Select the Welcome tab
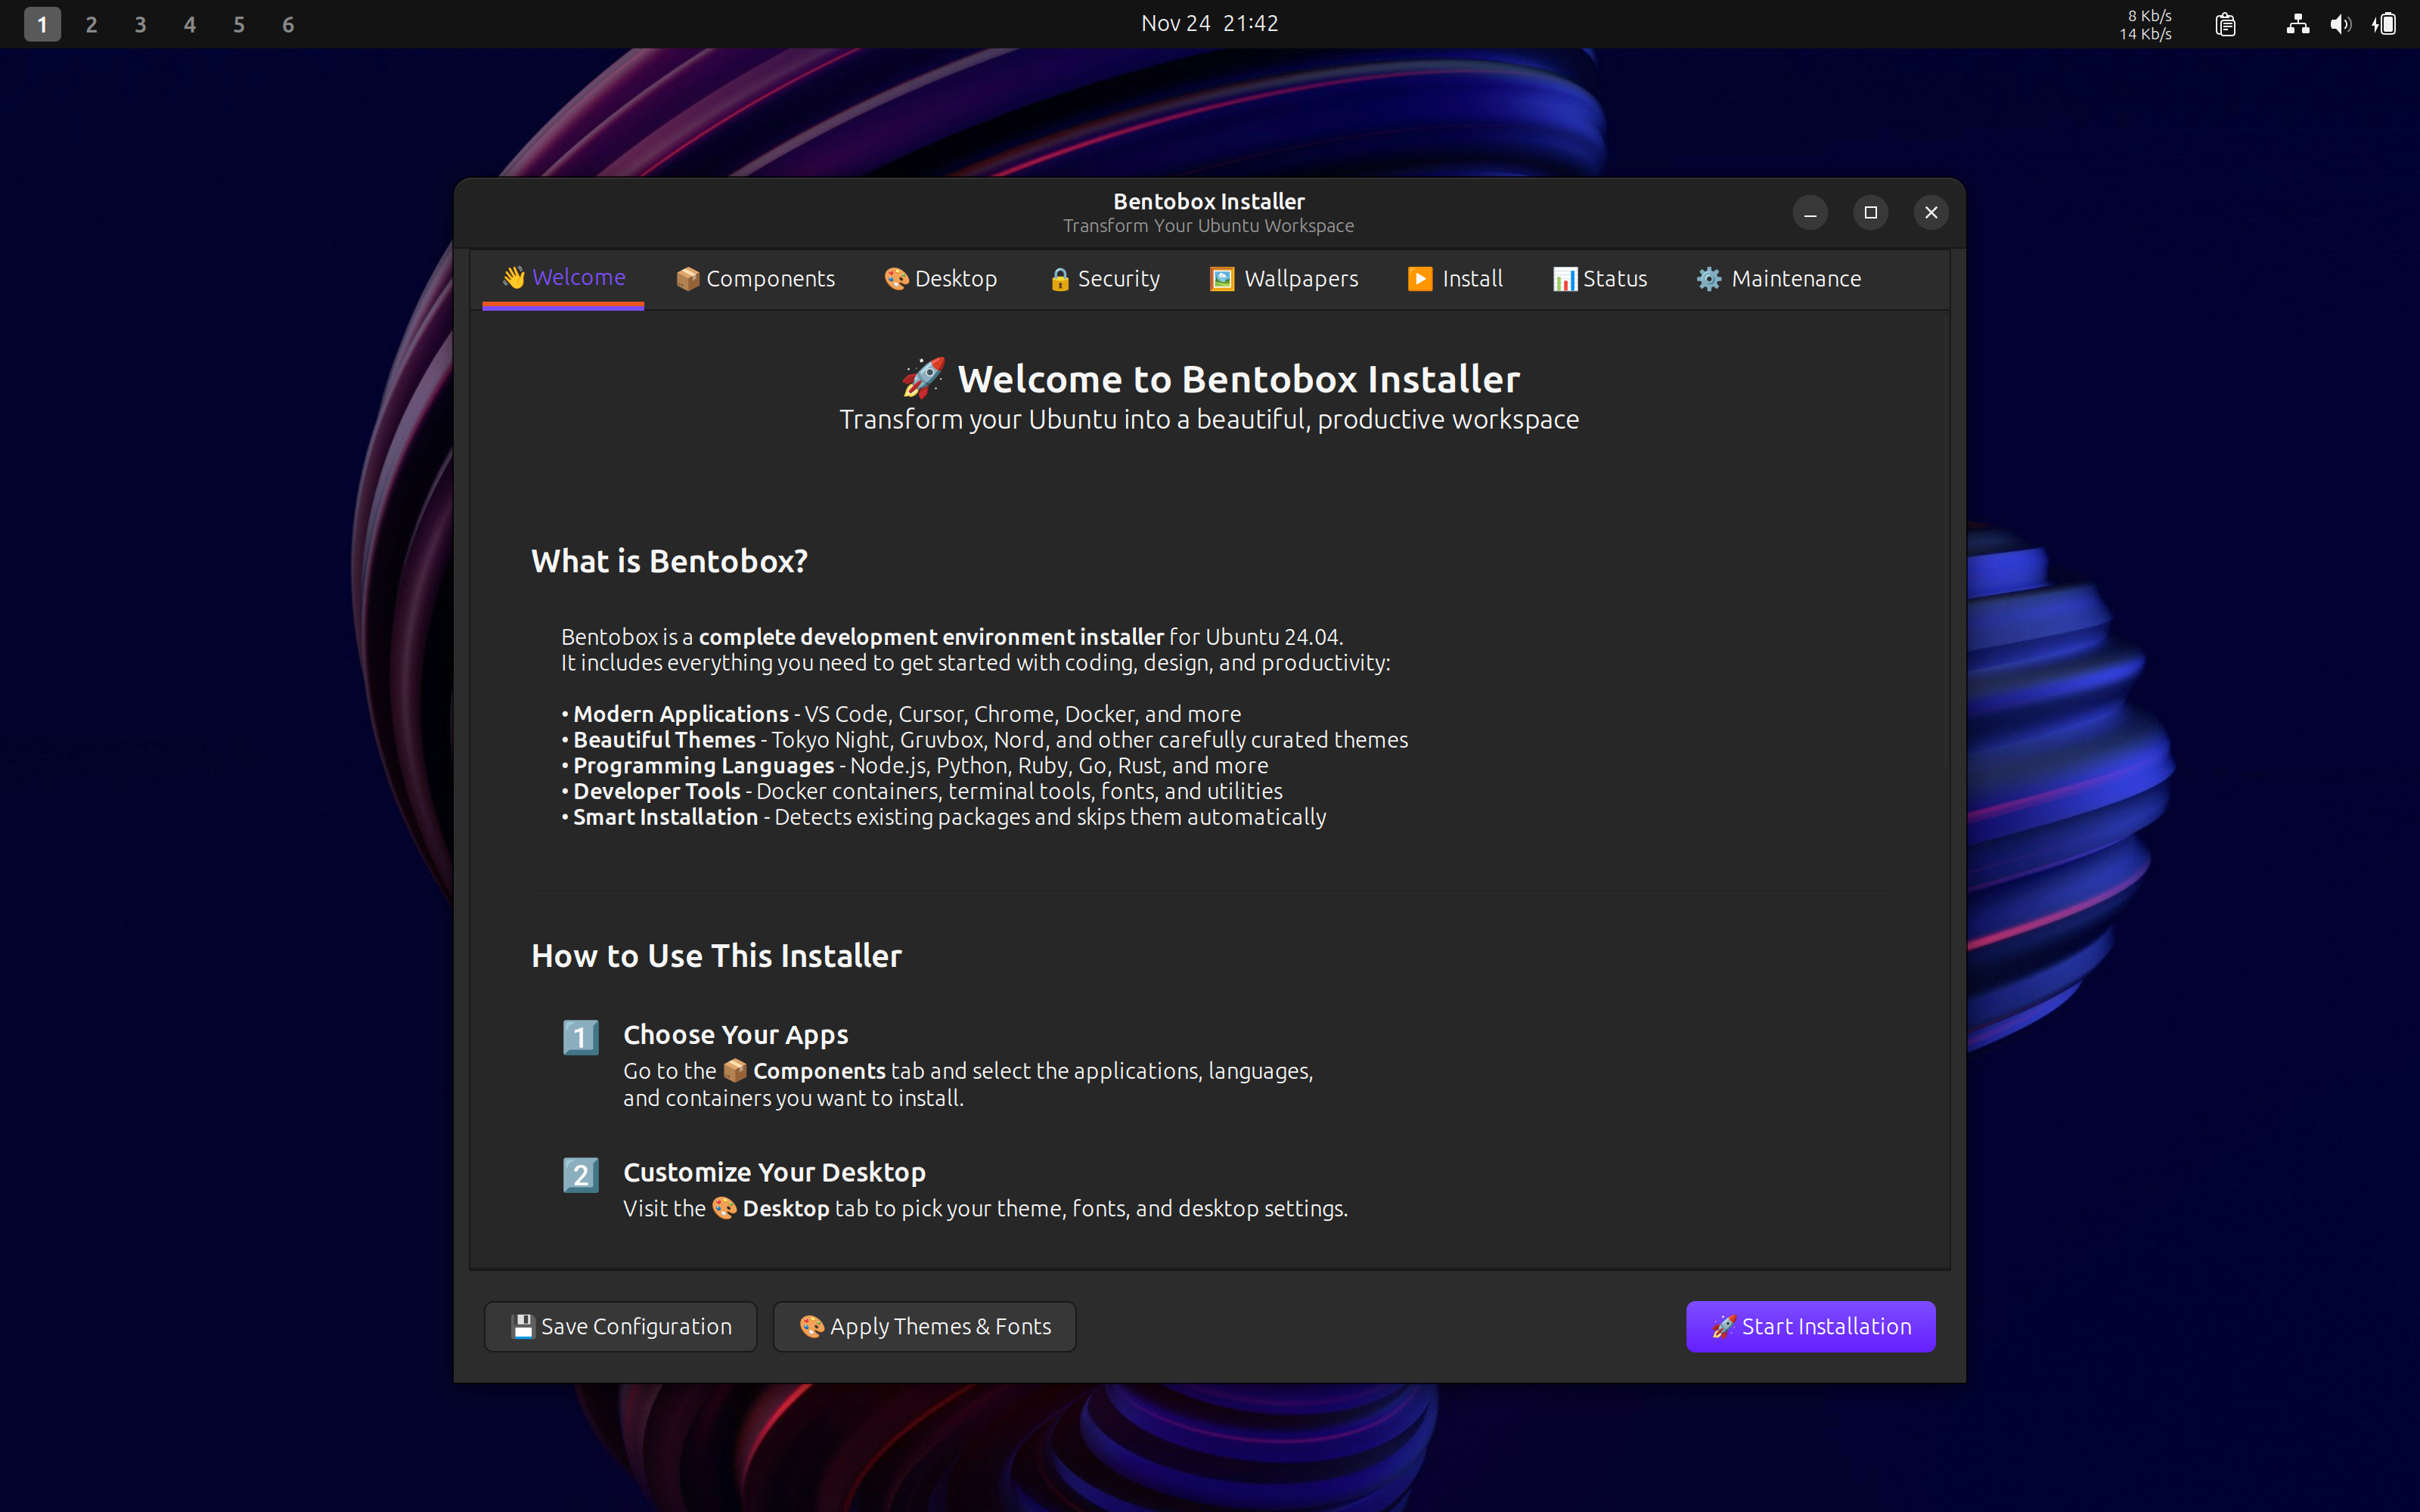This screenshot has width=2420, height=1512. point(563,277)
